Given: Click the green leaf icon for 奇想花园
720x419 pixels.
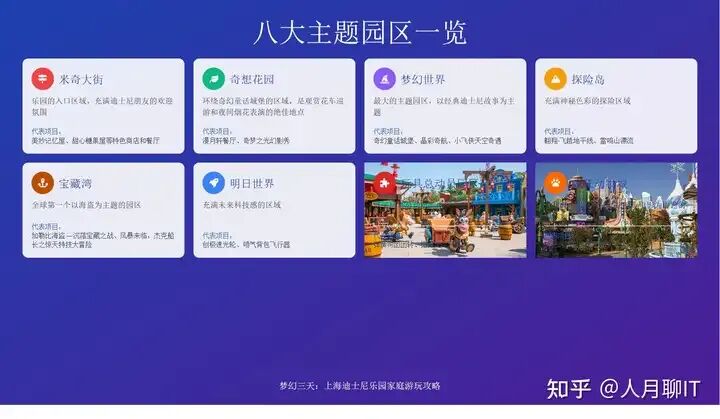Looking at the screenshot, I should tap(214, 79).
